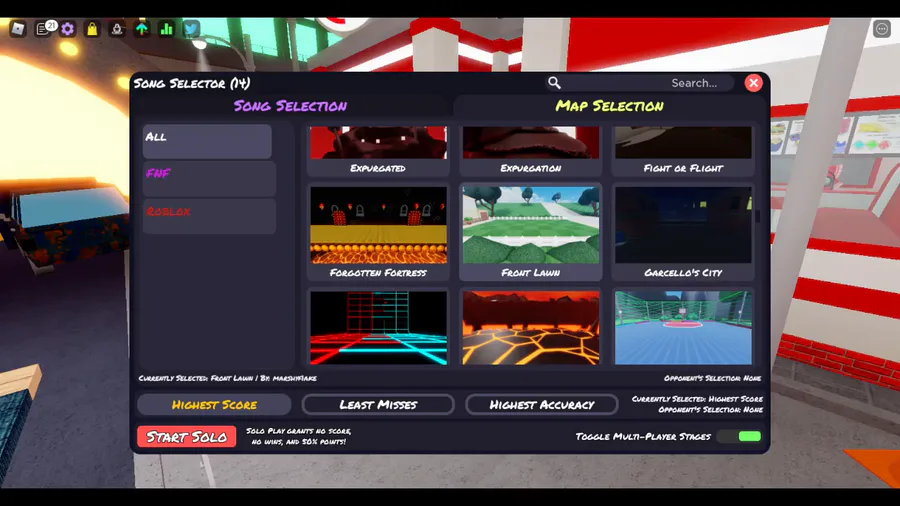Open the yellow shopping bag shop icon
Image resolution: width=900 pixels, height=506 pixels.
click(x=92, y=29)
